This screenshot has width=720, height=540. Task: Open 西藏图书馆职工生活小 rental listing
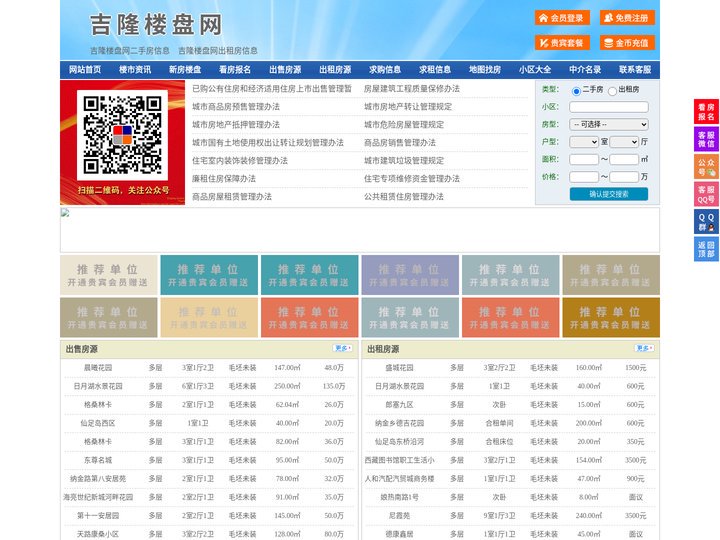pyautogui.click(x=399, y=460)
